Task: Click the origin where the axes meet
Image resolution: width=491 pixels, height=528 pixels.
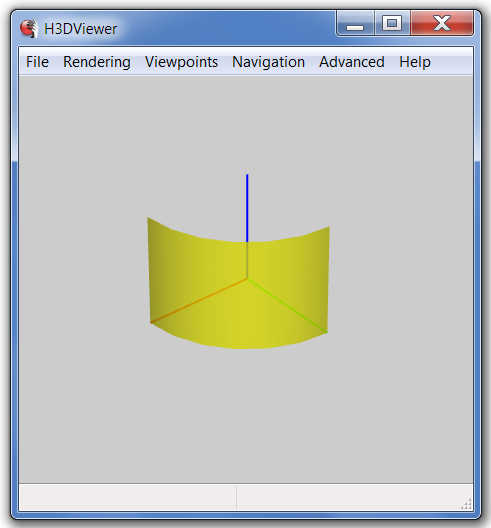Action: [x=247, y=278]
